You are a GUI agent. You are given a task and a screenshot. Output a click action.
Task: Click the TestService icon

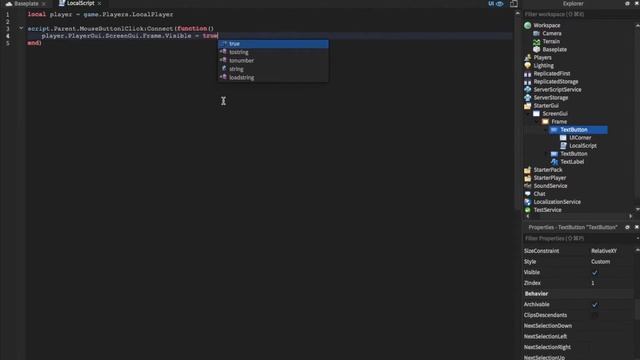click(527, 210)
